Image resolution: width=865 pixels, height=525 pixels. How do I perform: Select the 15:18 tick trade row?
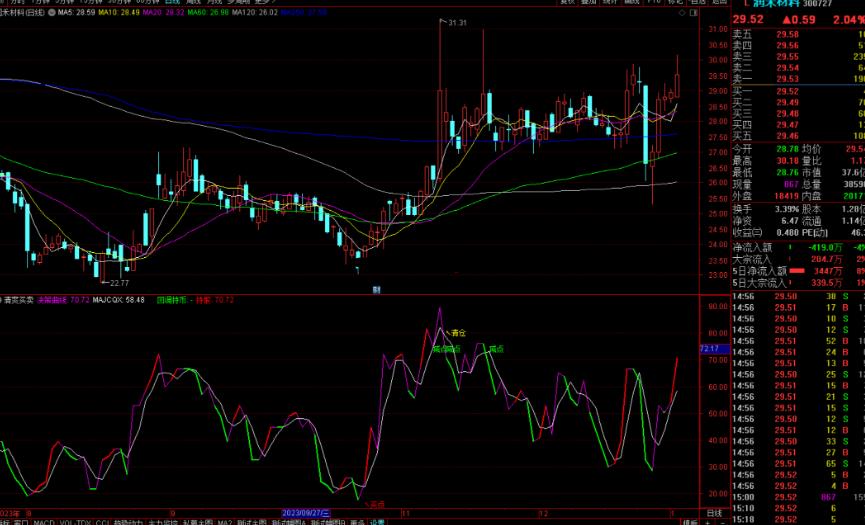(x=798, y=519)
